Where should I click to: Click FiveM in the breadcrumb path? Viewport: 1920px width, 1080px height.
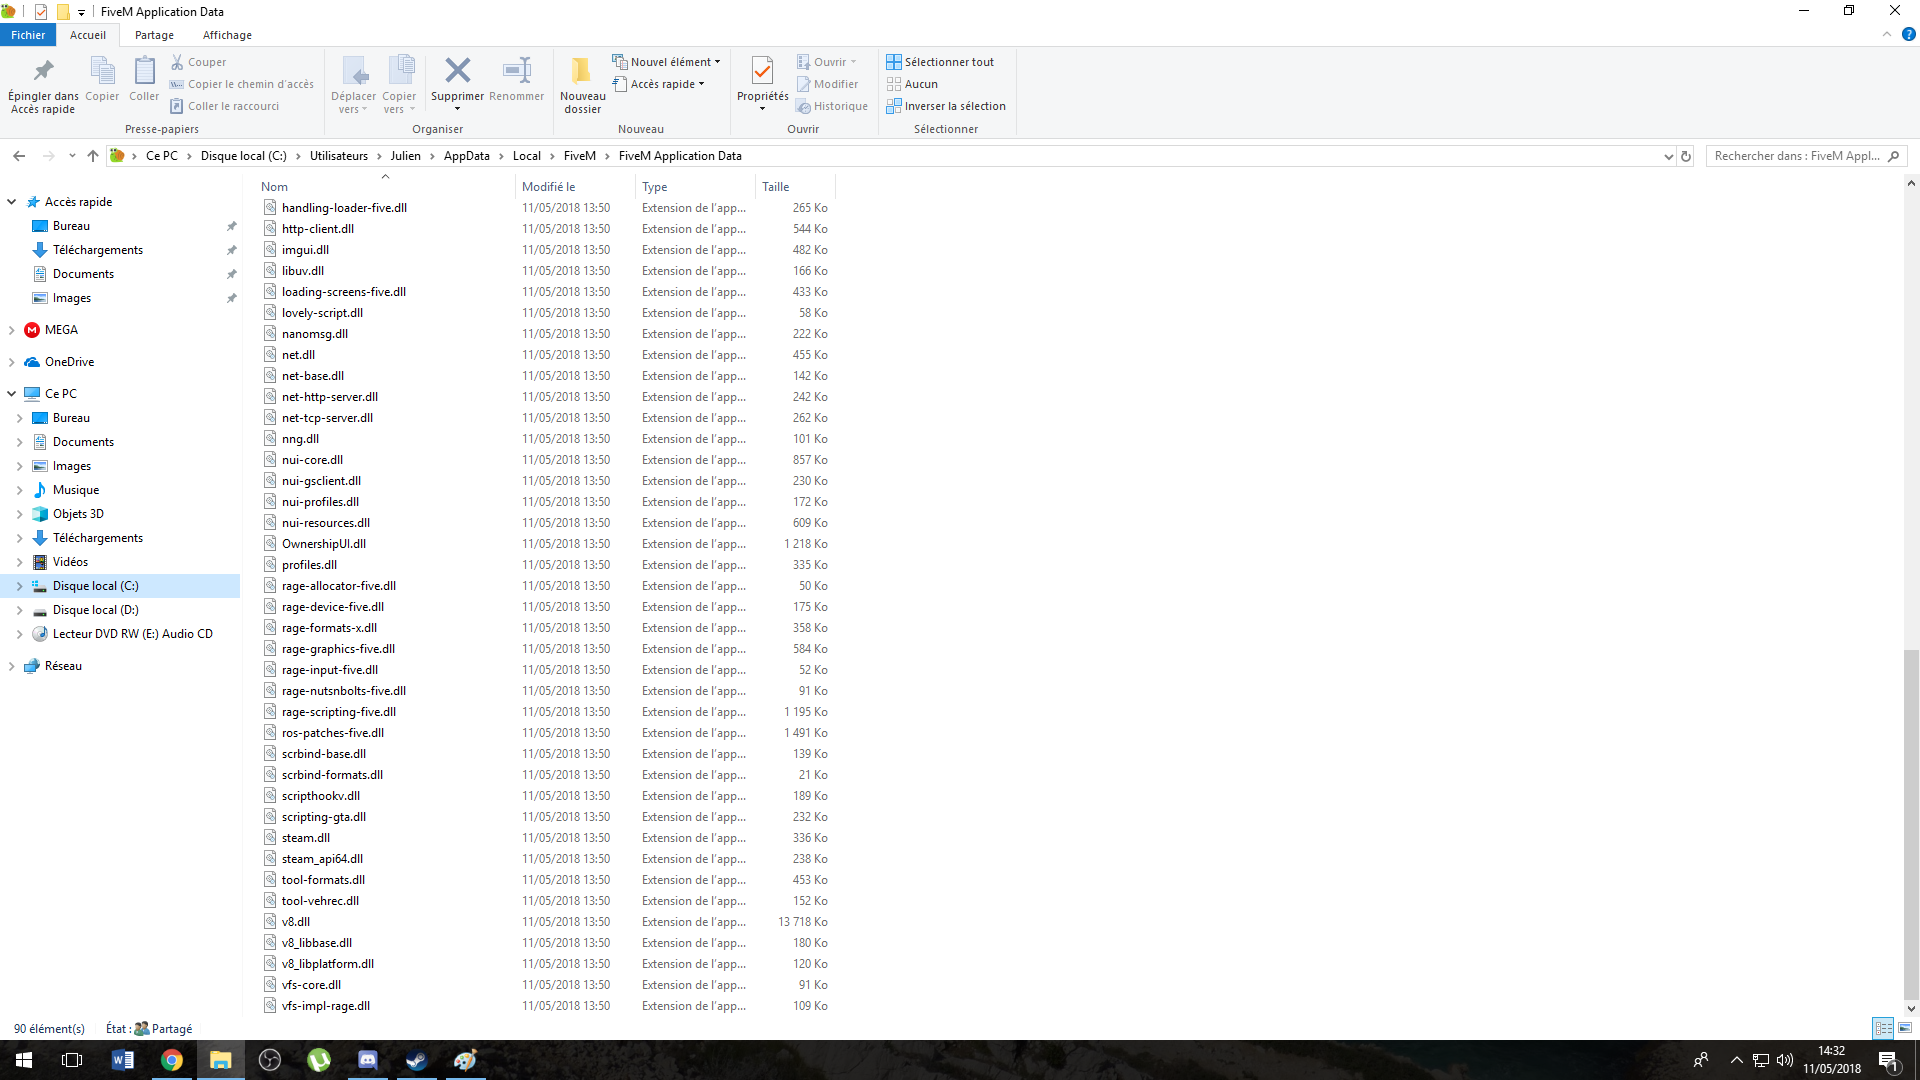click(x=580, y=156)
